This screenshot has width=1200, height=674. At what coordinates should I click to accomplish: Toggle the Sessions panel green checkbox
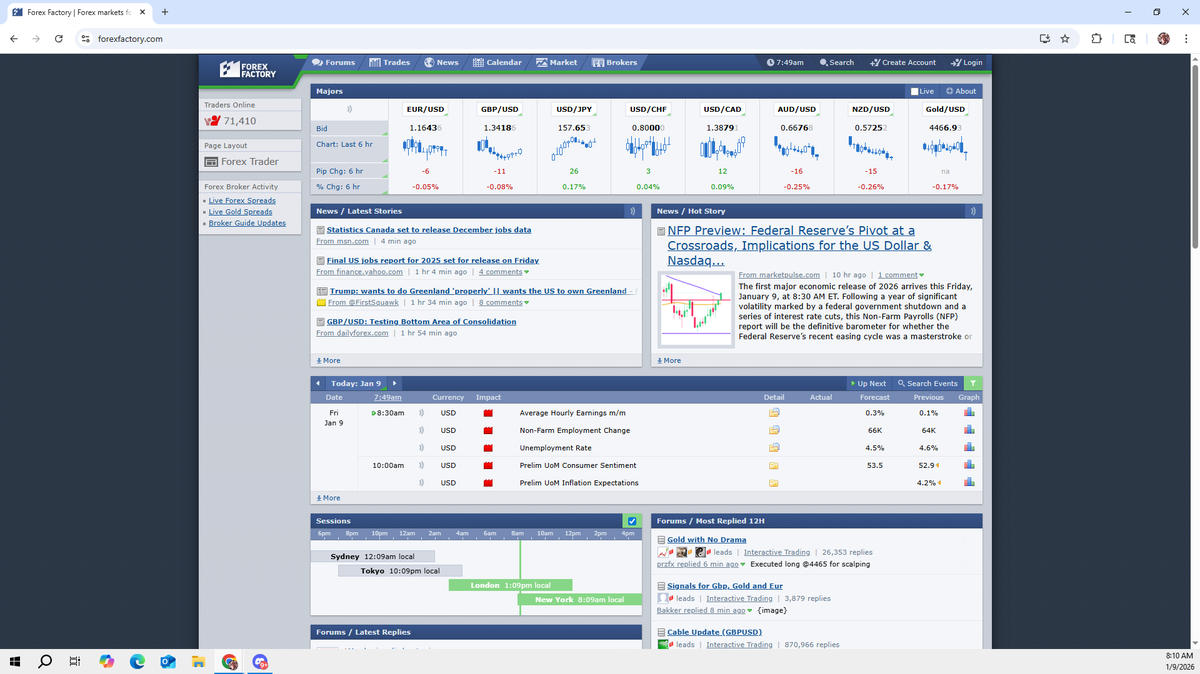[632, 521]
